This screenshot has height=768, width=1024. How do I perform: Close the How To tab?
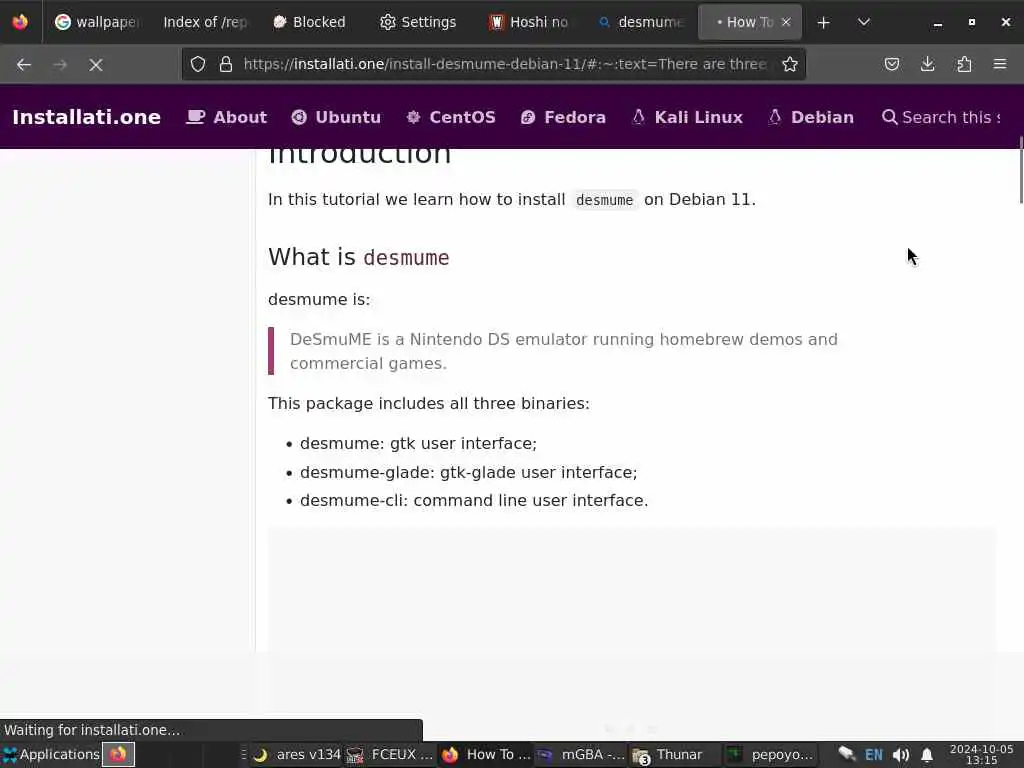click(786, 22)
